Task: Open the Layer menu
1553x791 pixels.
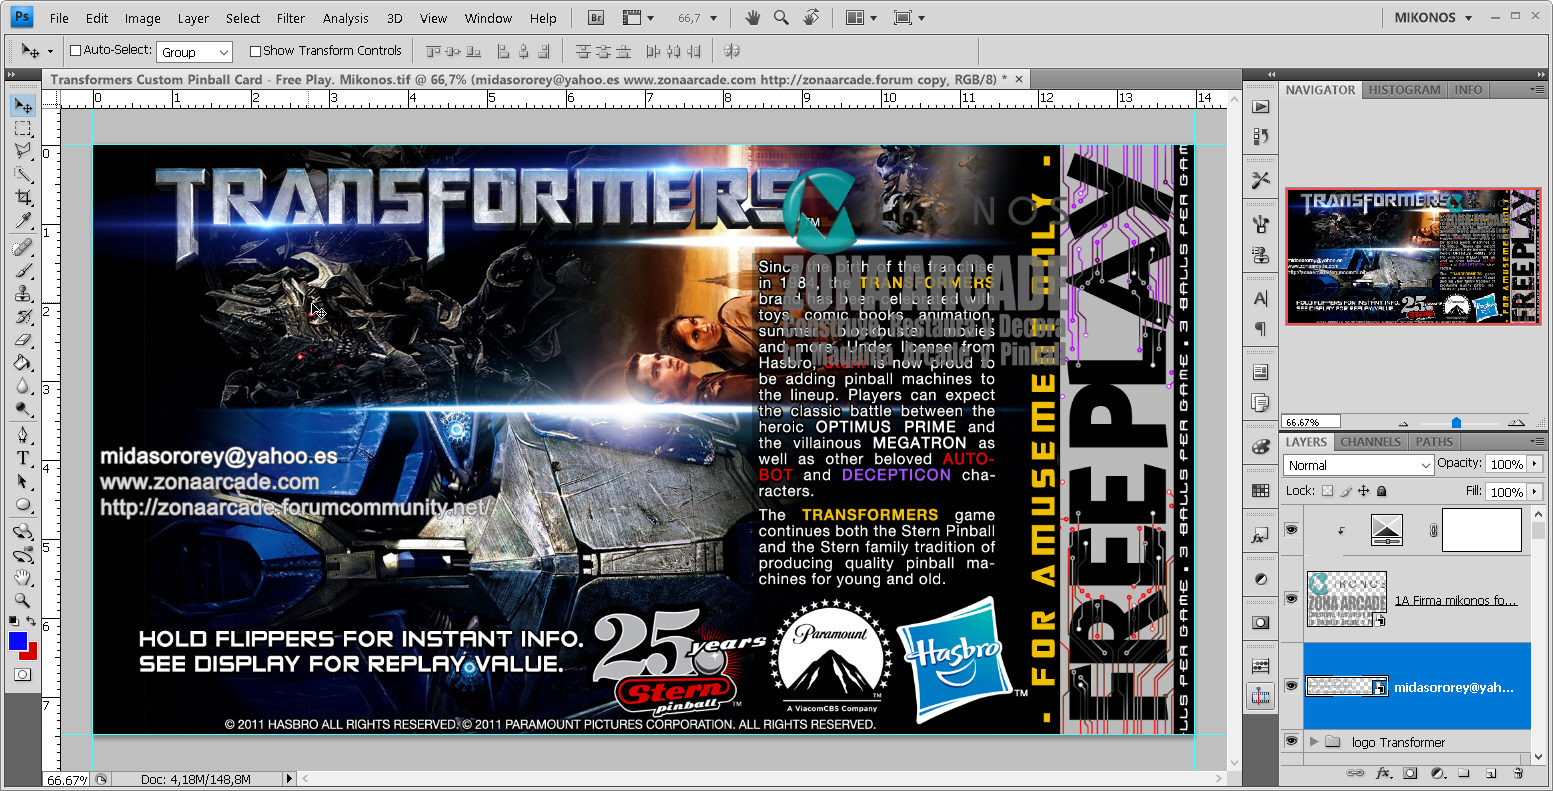Action: (x=194, y=18)
